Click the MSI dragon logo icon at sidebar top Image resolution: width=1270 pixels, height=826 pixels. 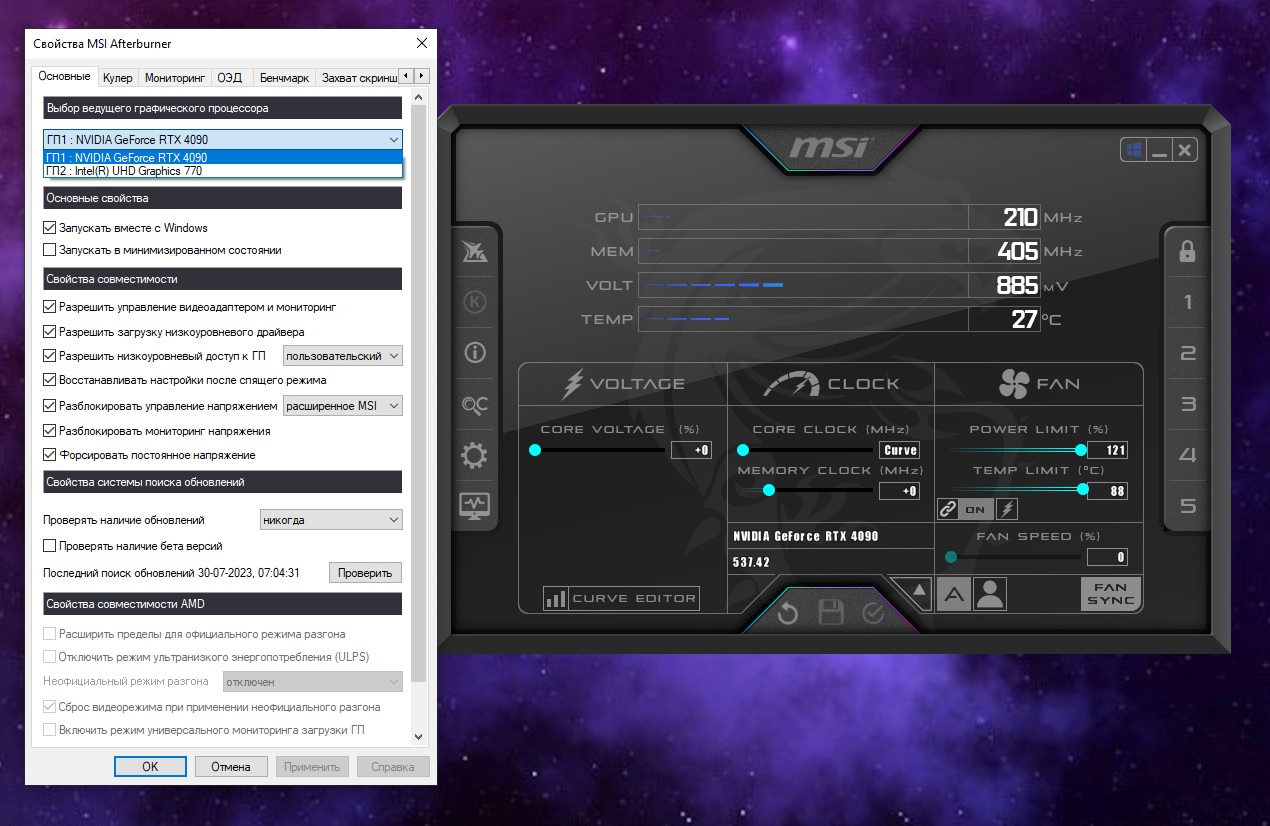tap(475, 251)
